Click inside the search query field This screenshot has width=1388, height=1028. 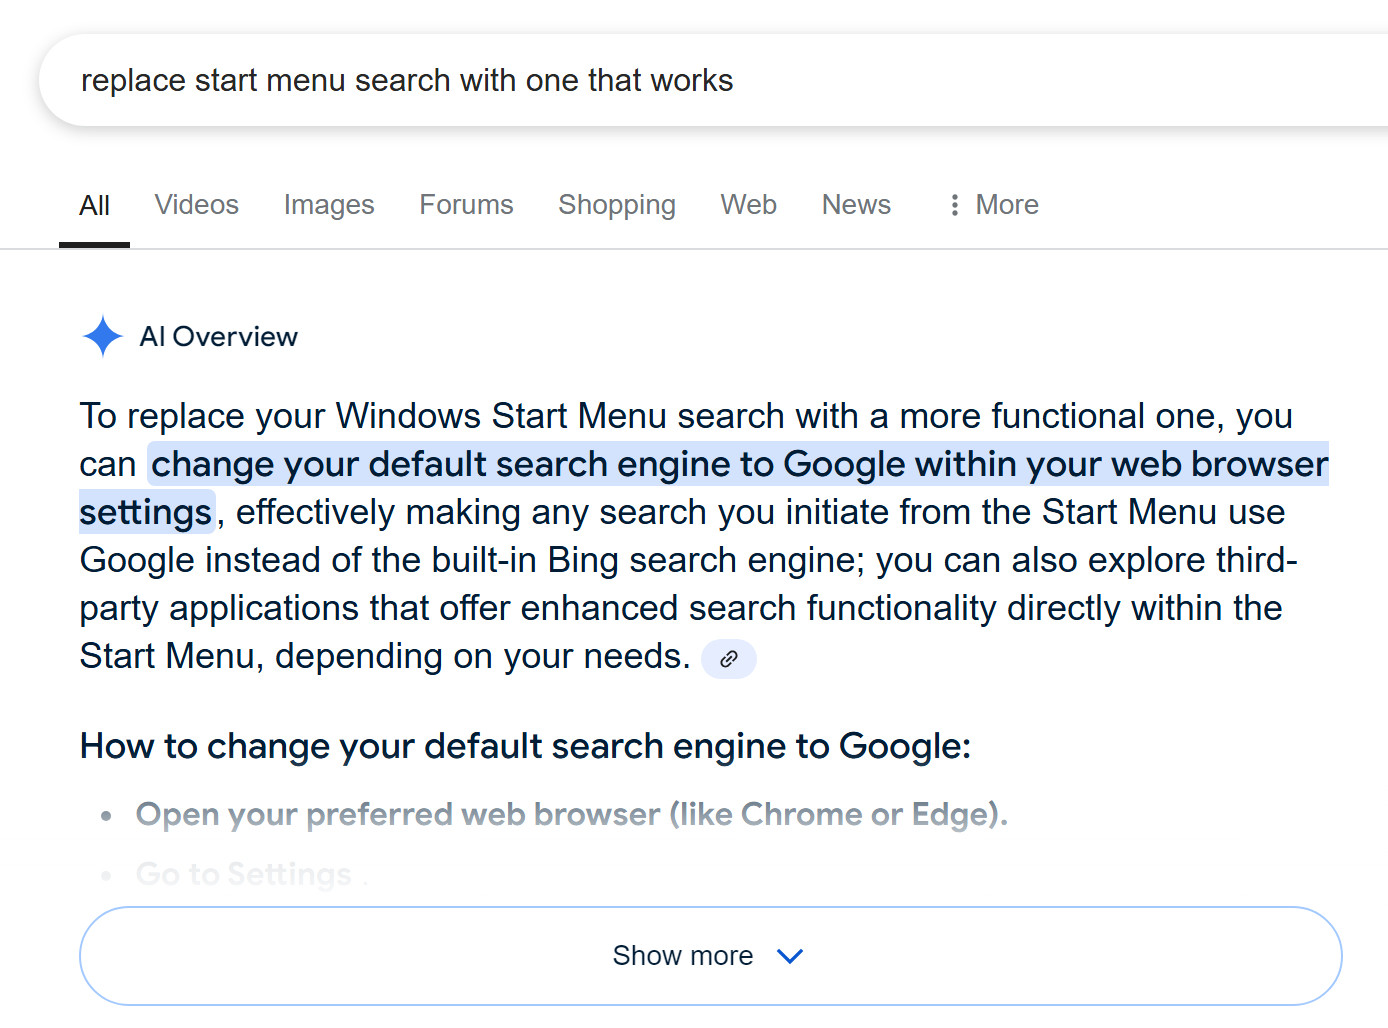tap(712, 80)
